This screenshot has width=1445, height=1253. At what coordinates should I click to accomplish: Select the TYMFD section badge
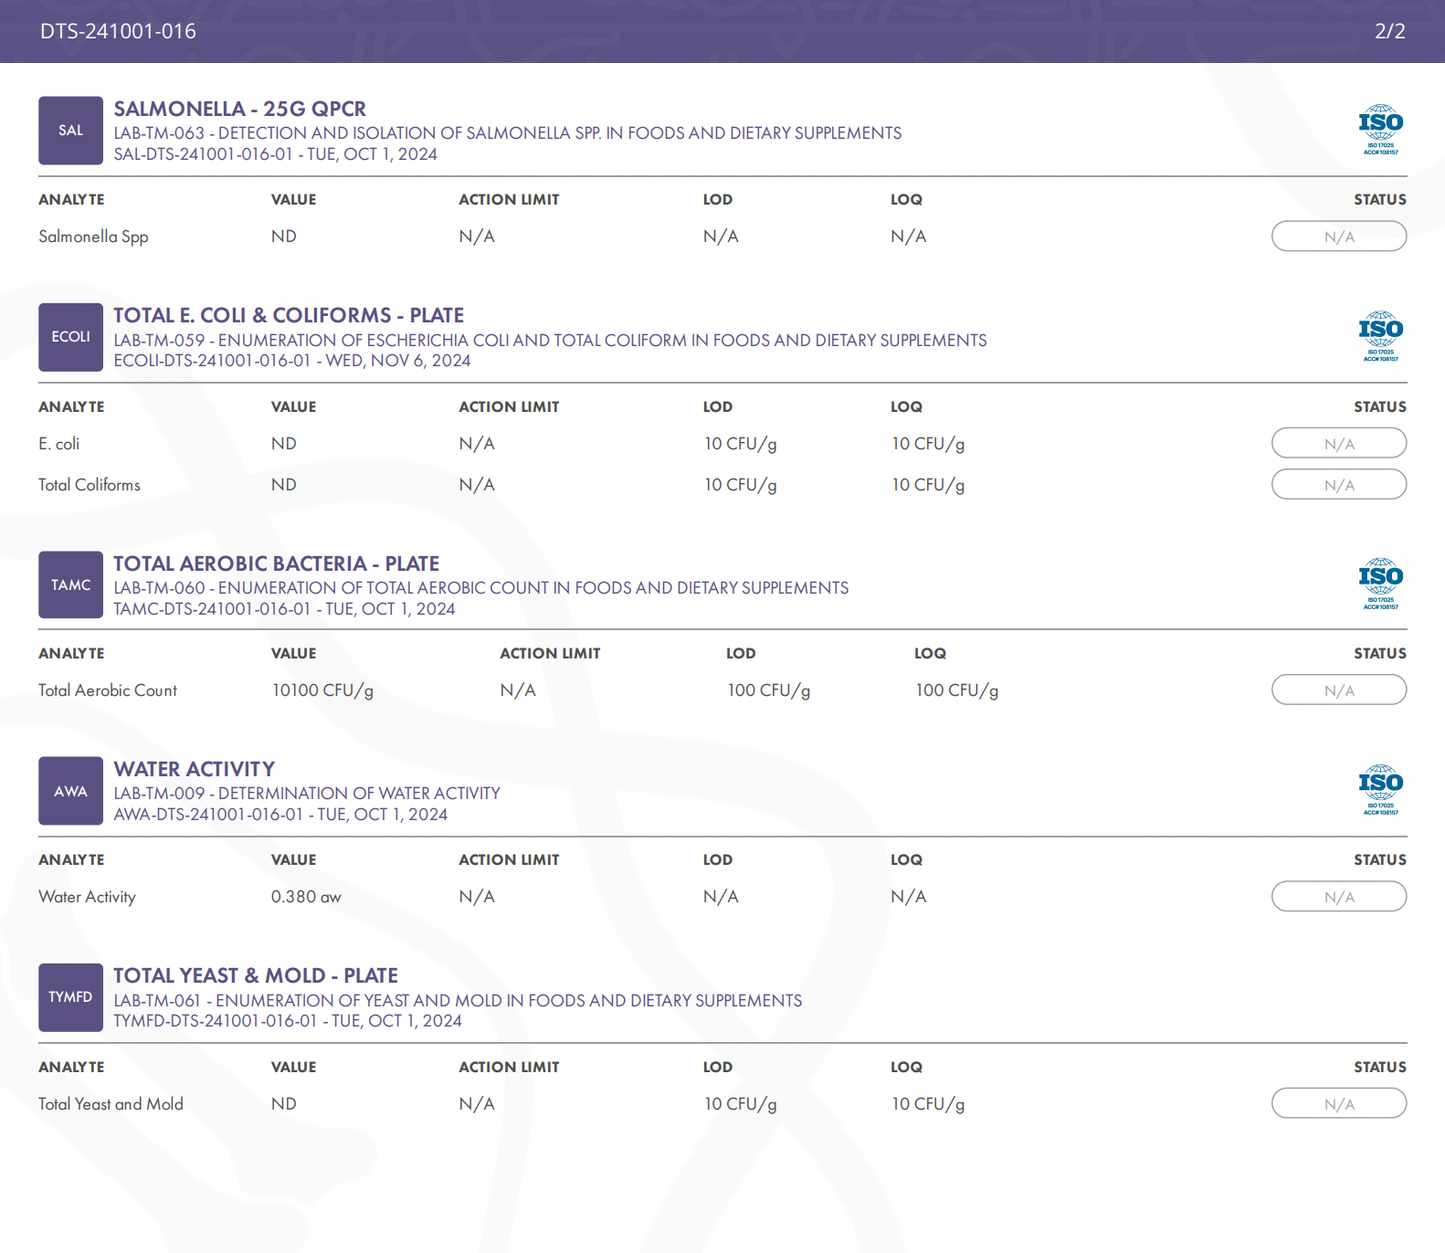[x=70, y=997]
